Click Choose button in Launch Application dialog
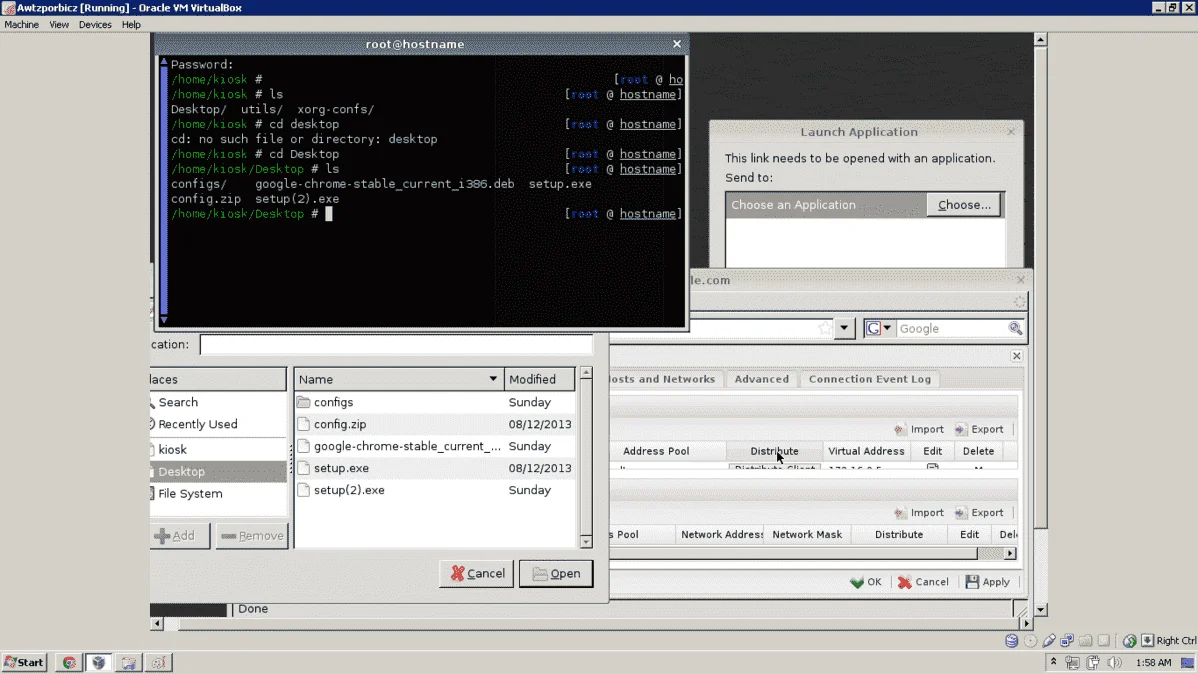This screenshot has width=1198, height=674. (x=964, y=205)
